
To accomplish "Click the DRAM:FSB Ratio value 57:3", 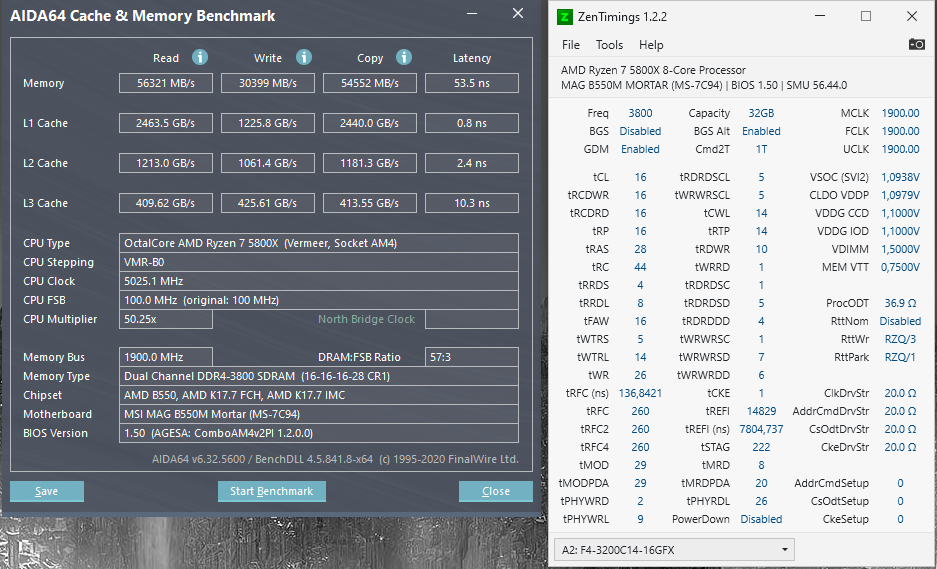I will tap(471, 357).
